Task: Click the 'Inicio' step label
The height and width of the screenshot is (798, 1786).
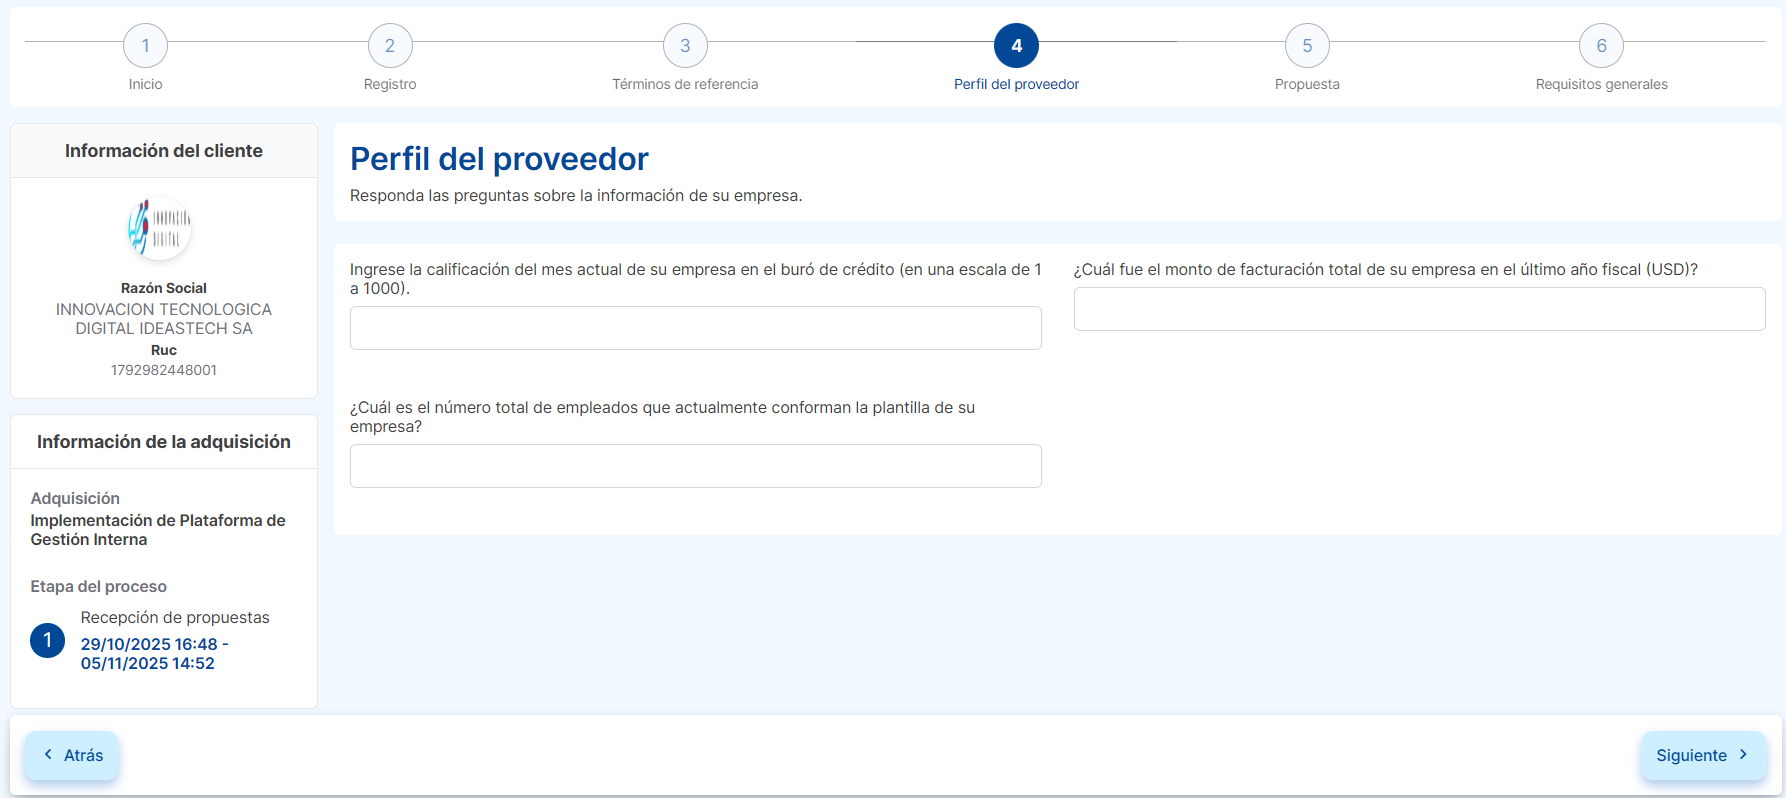Action: coord(145,84)
